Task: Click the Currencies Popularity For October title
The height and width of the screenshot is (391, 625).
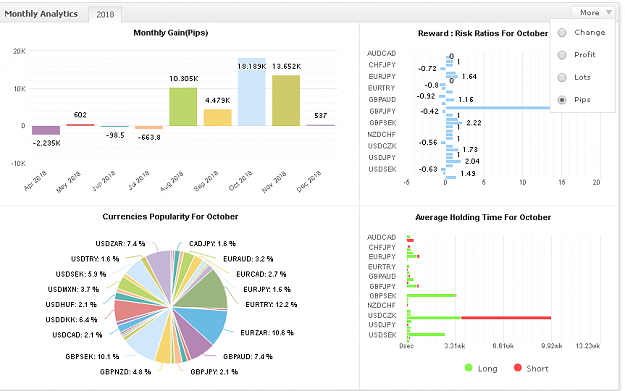Action: (170, 216)
